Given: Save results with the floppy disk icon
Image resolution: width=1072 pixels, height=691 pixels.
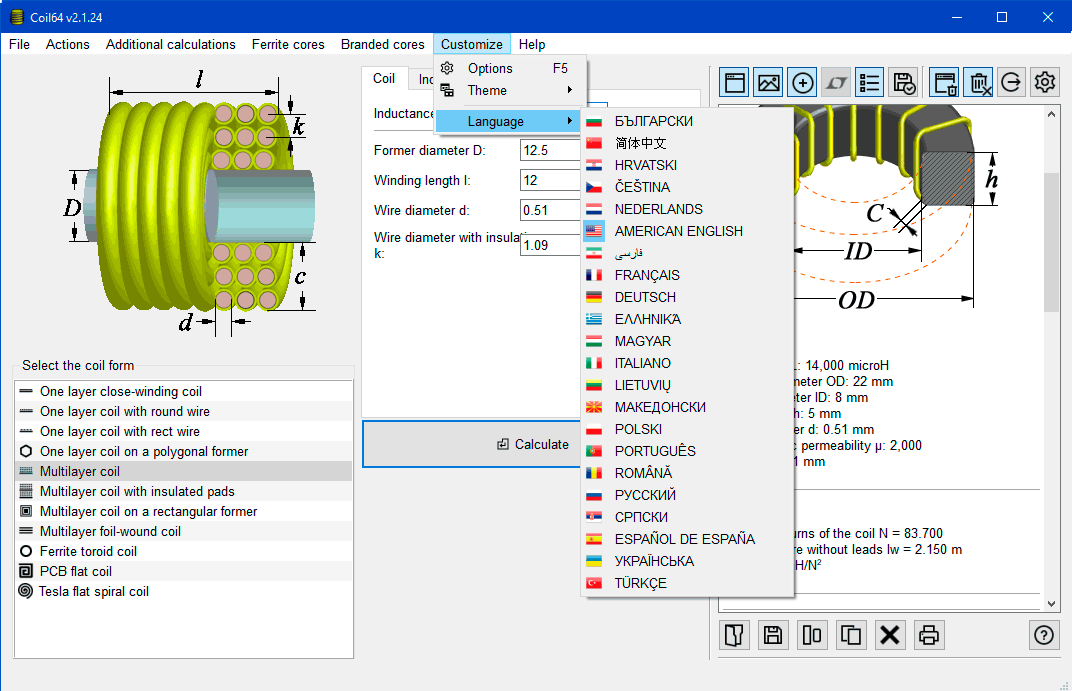Looking at the screenshot, I should pyautogui.click(x=773, y=635).
